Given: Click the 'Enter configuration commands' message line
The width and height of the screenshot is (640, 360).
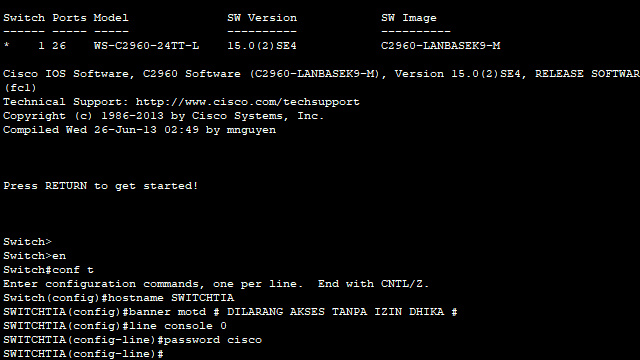Looking at the screenshot, I should point(216,284).
